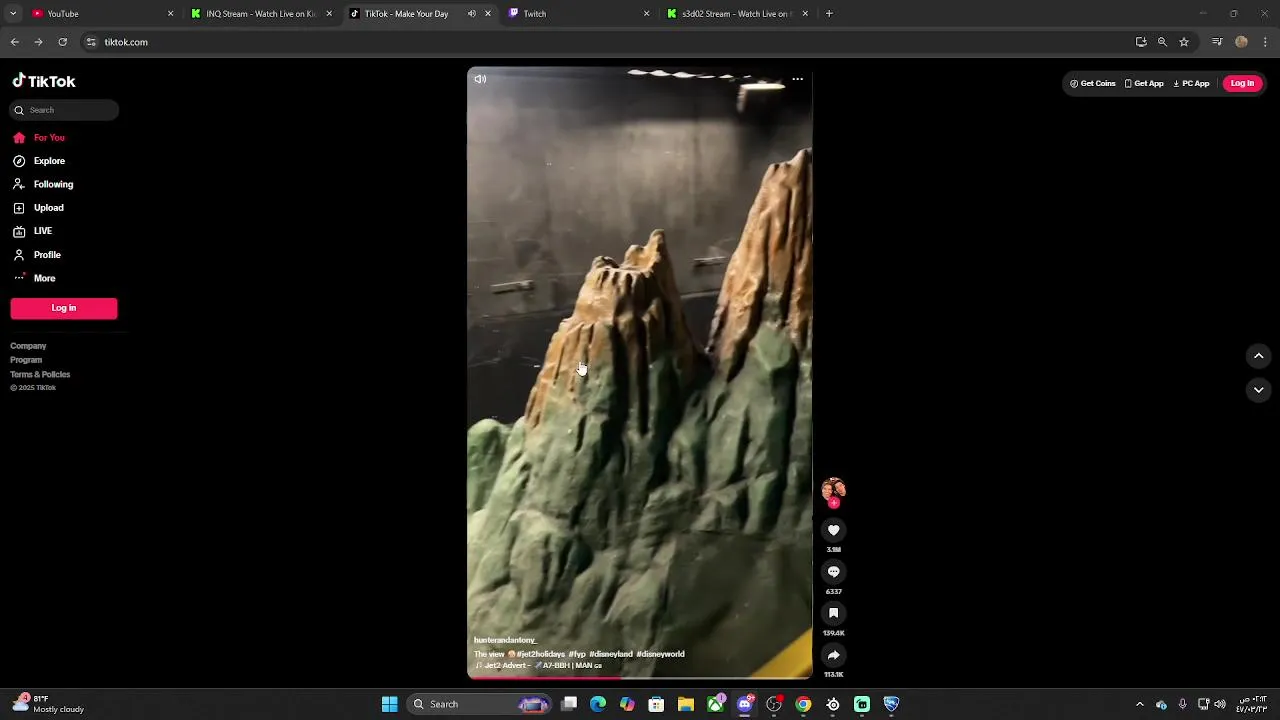Viewport: 1280px width, 720px height.
Task: Open Xbox app from the taskbar
Action: pos(716,704)
